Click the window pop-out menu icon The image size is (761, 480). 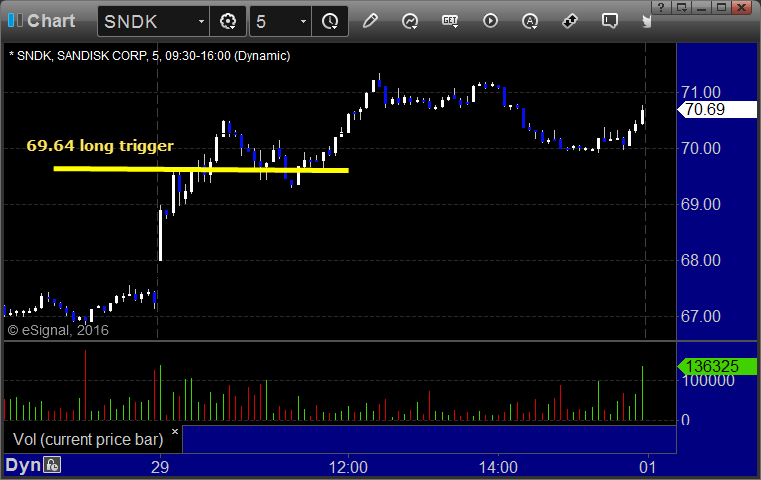pos(681,7)
